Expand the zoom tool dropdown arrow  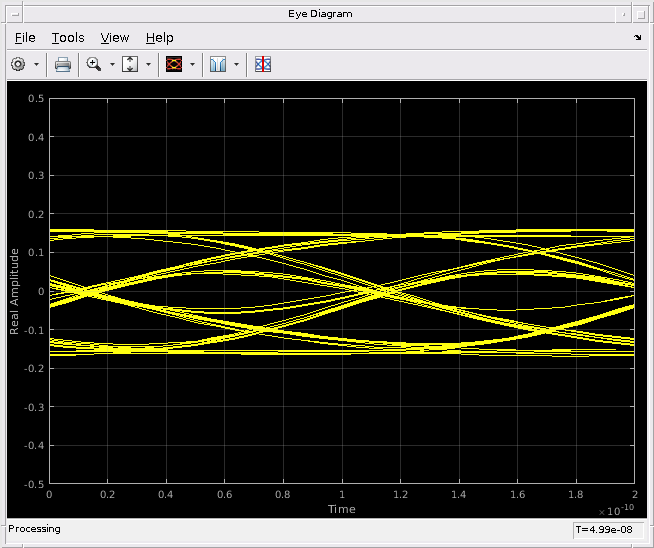110,64
